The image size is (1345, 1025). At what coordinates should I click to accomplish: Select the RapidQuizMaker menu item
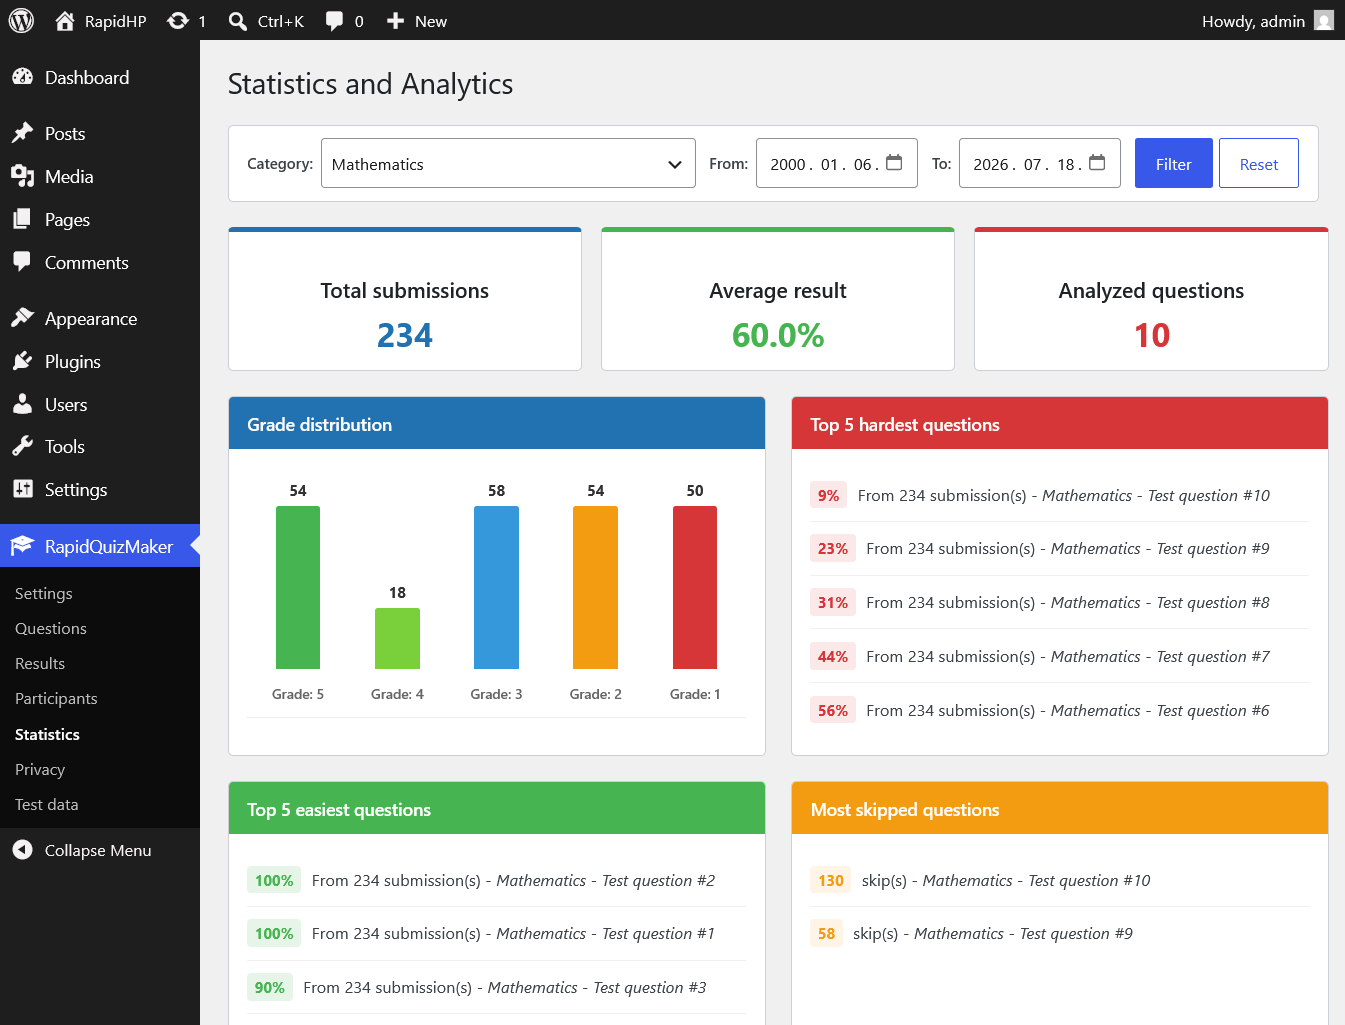[100, 546]
